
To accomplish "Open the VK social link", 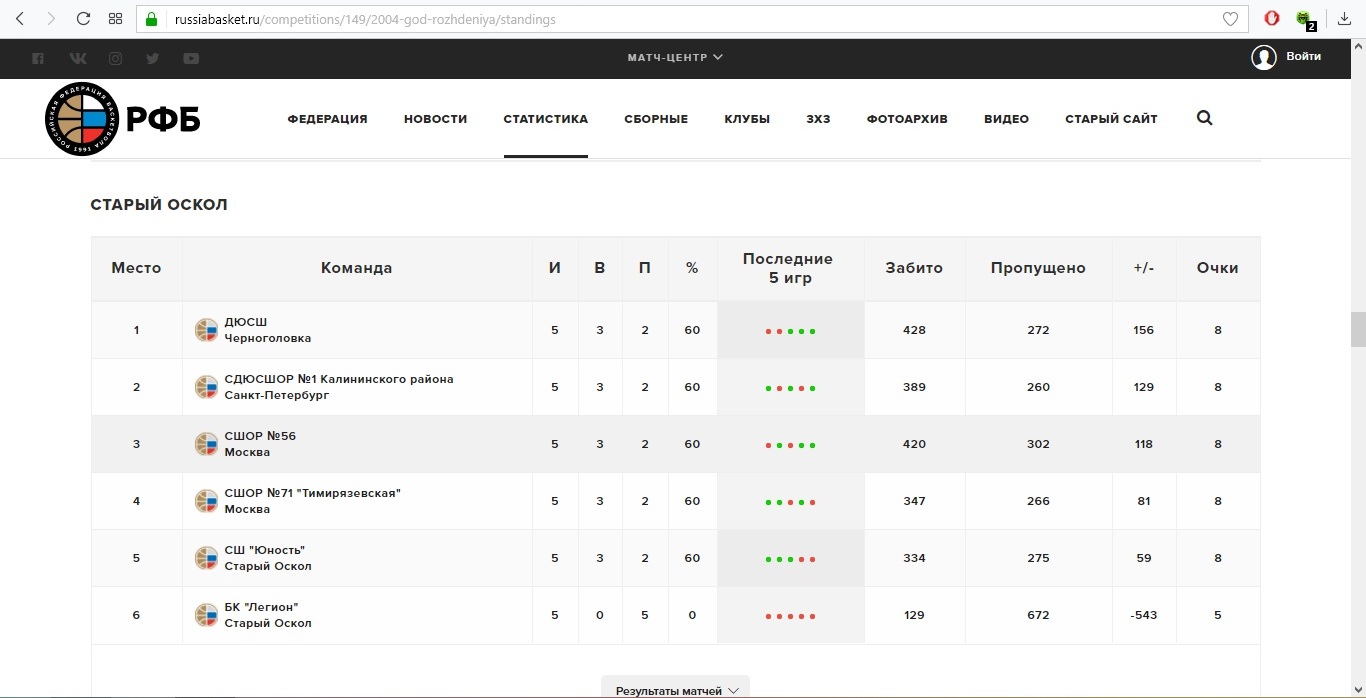I will [77, 58].
